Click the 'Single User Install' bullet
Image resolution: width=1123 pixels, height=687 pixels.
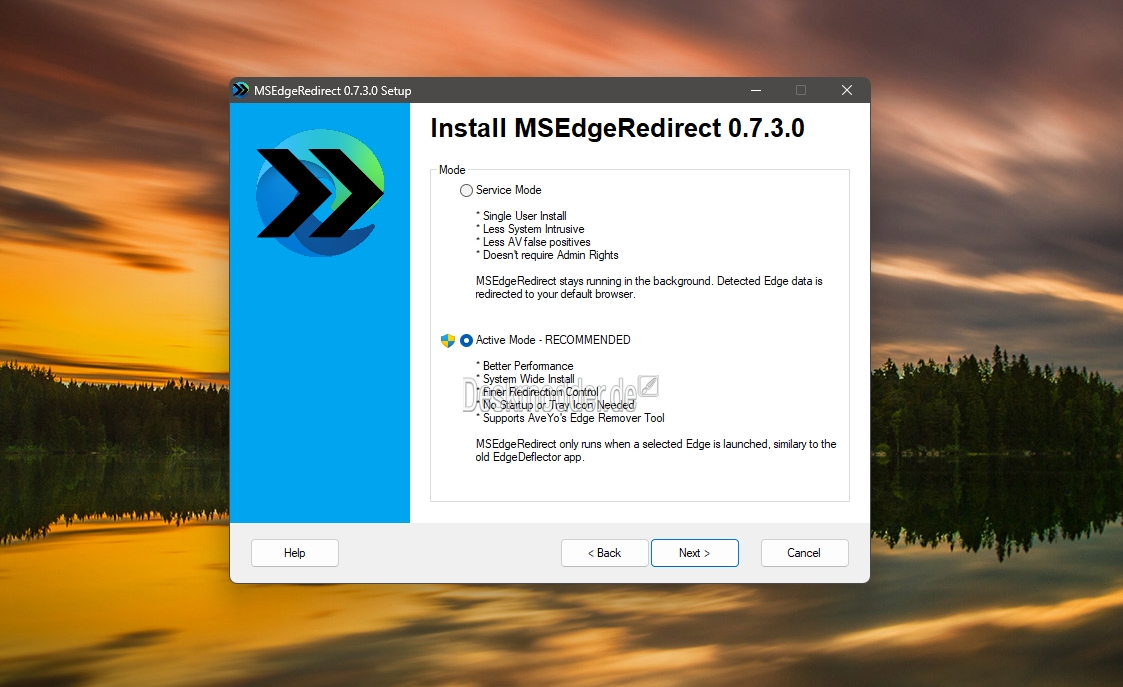pos(521,216)
